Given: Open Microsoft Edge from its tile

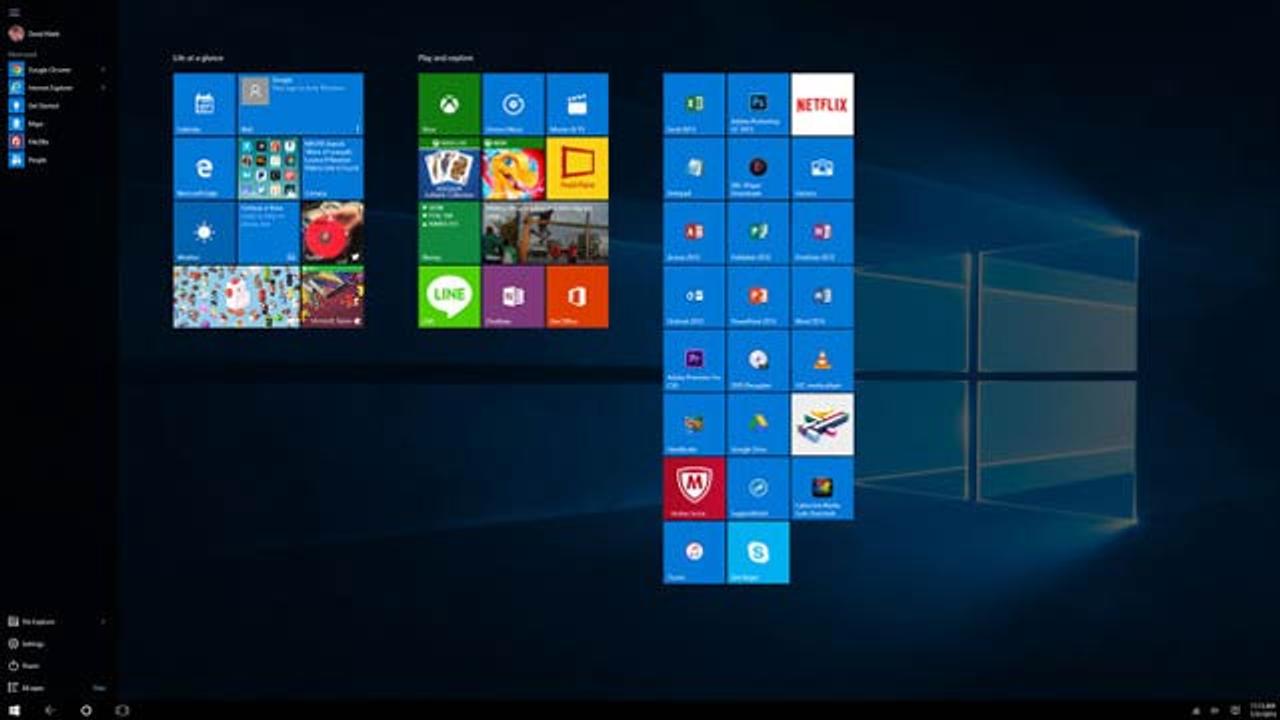Looking at the screenshot, I should (x=203, y=167).
